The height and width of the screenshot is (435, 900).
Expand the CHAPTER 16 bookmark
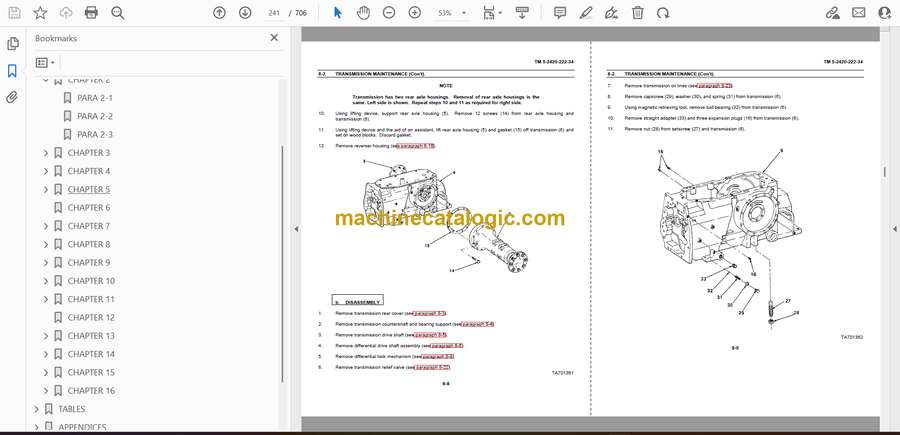pos(46,391)
